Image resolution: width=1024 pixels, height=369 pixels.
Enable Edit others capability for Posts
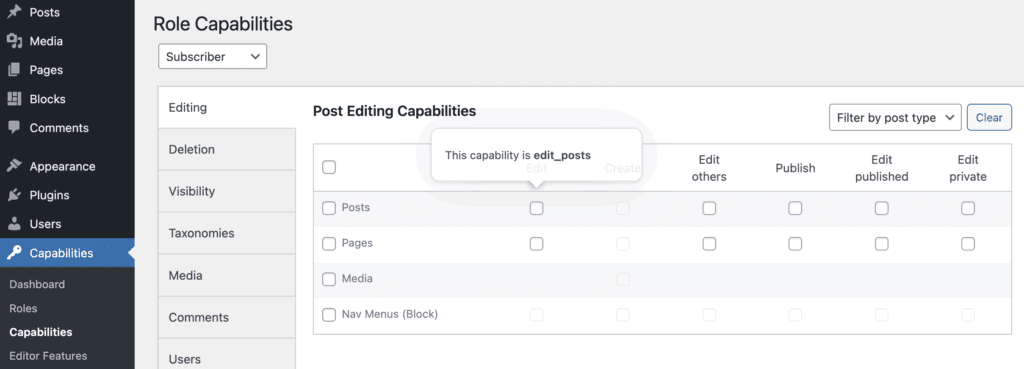coord(709,208)
